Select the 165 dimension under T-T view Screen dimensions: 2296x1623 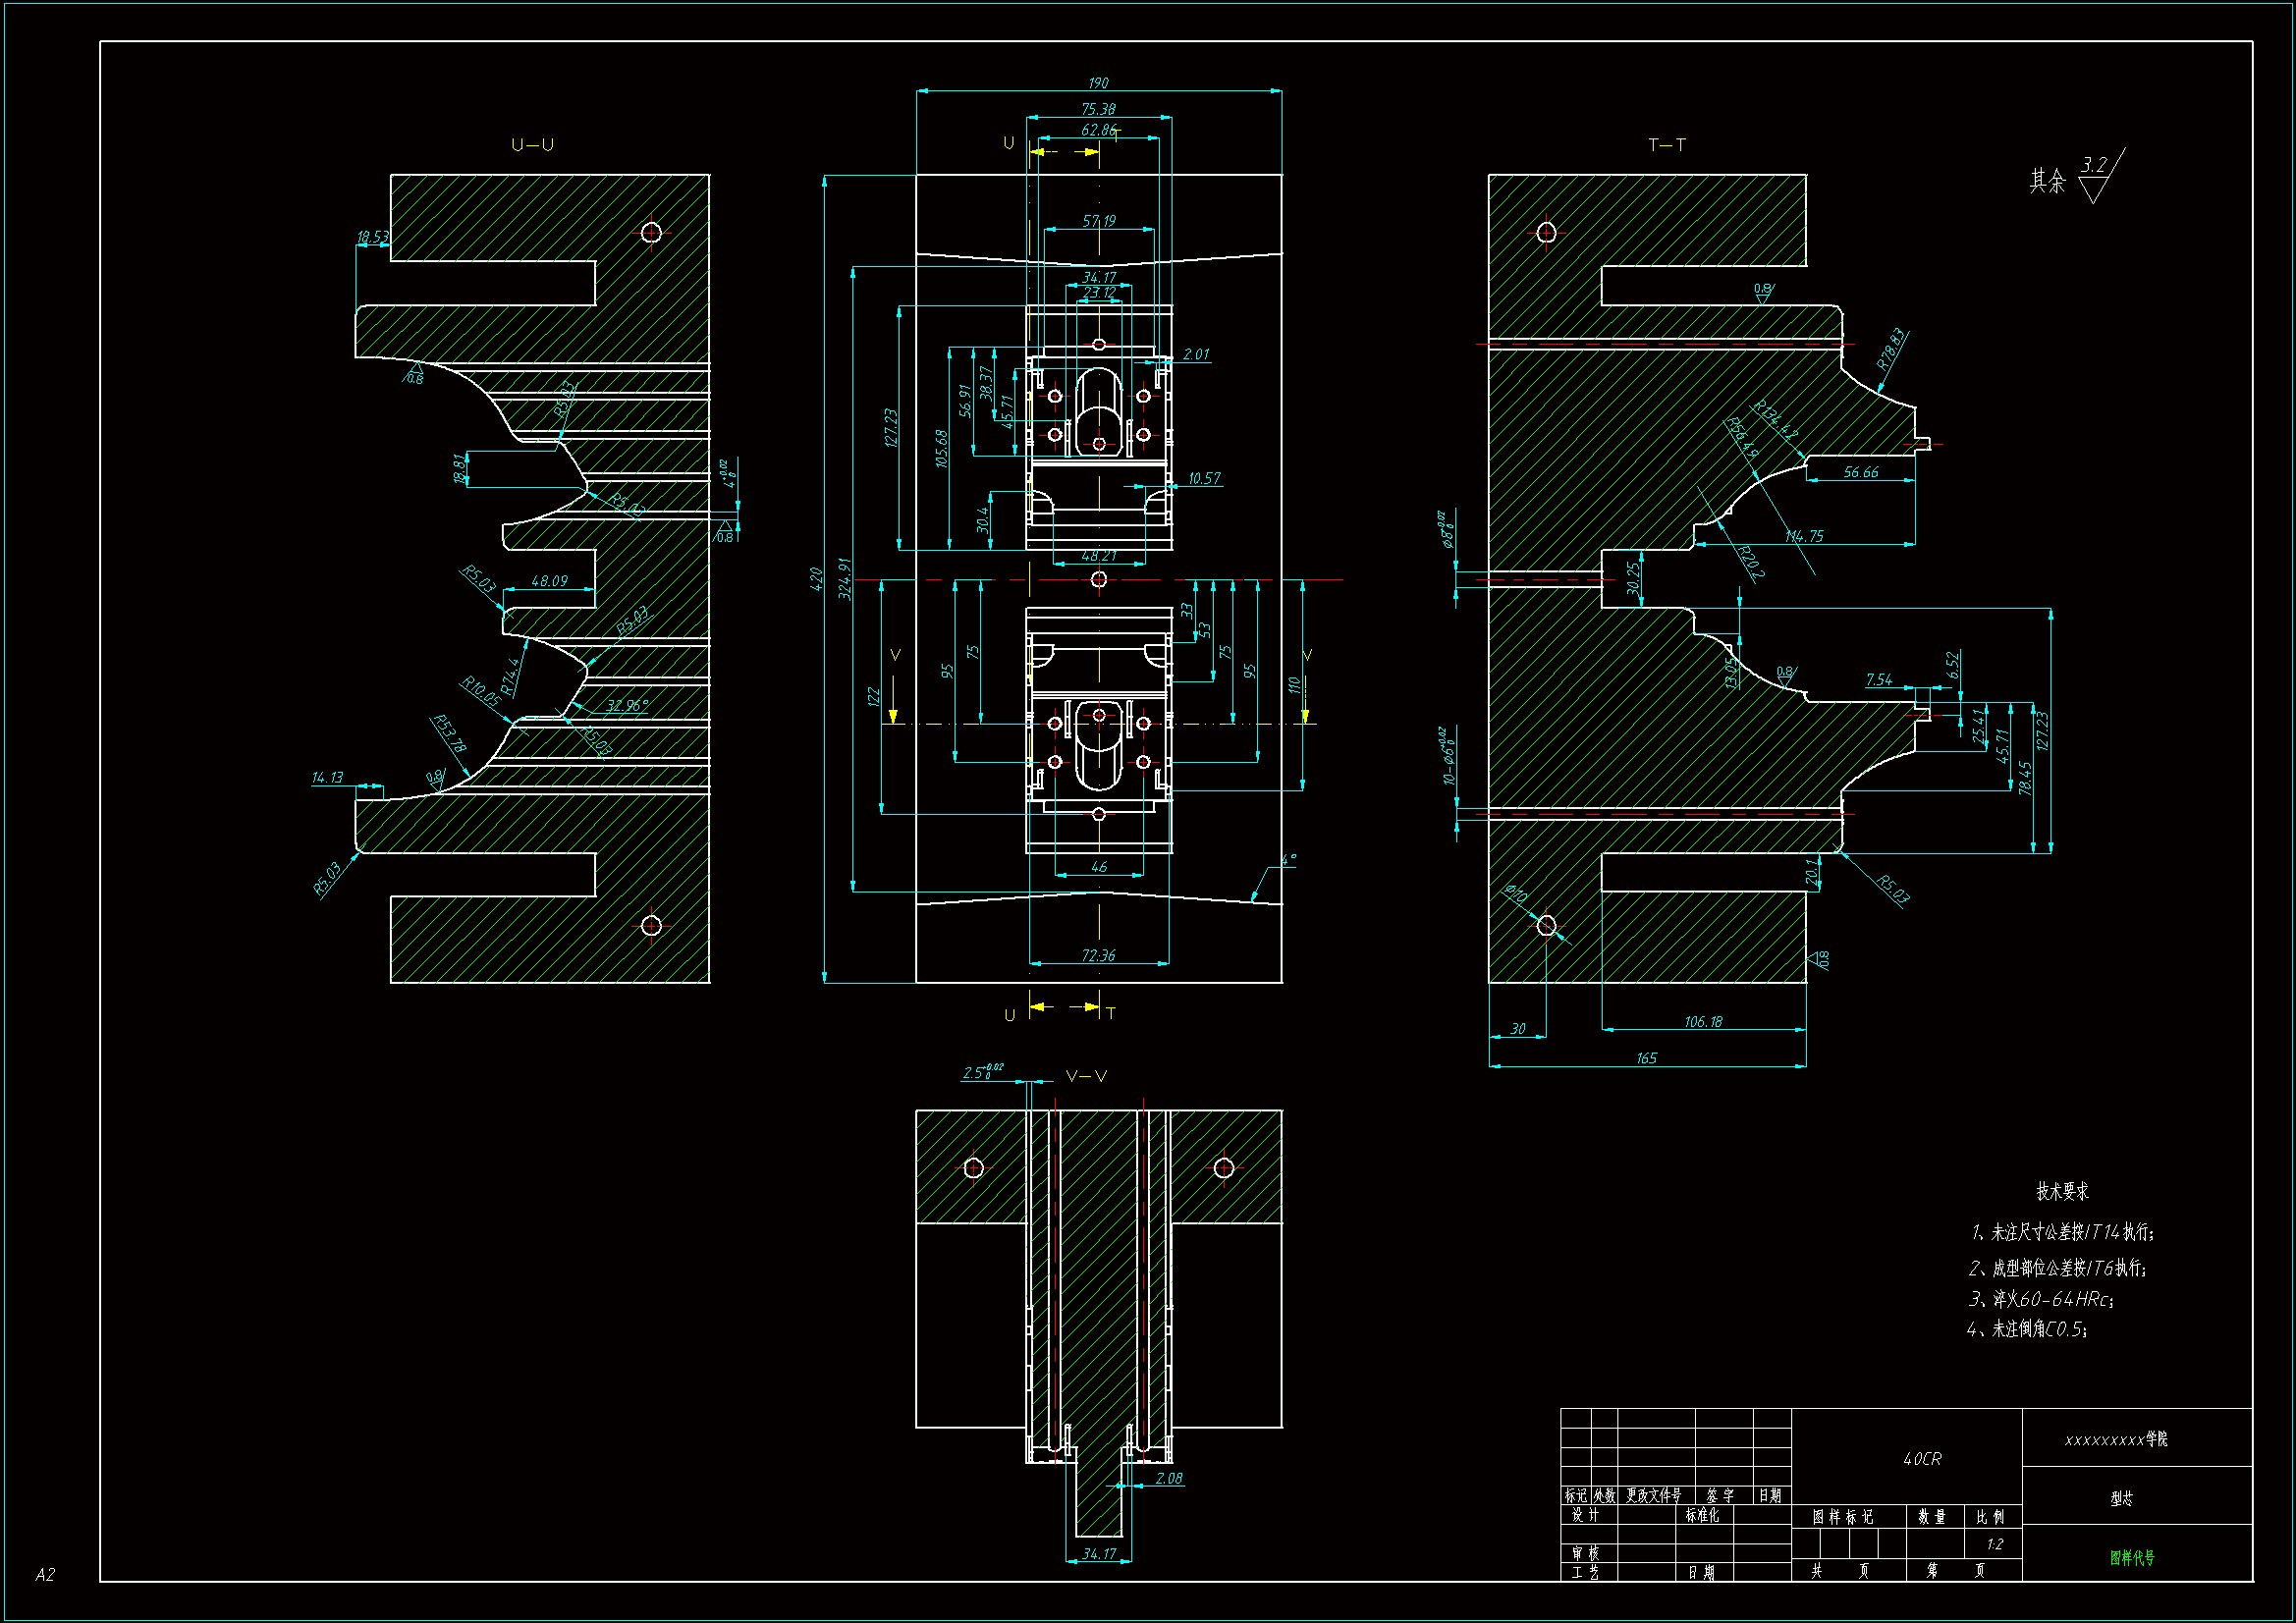[x=1647, y=1058]
